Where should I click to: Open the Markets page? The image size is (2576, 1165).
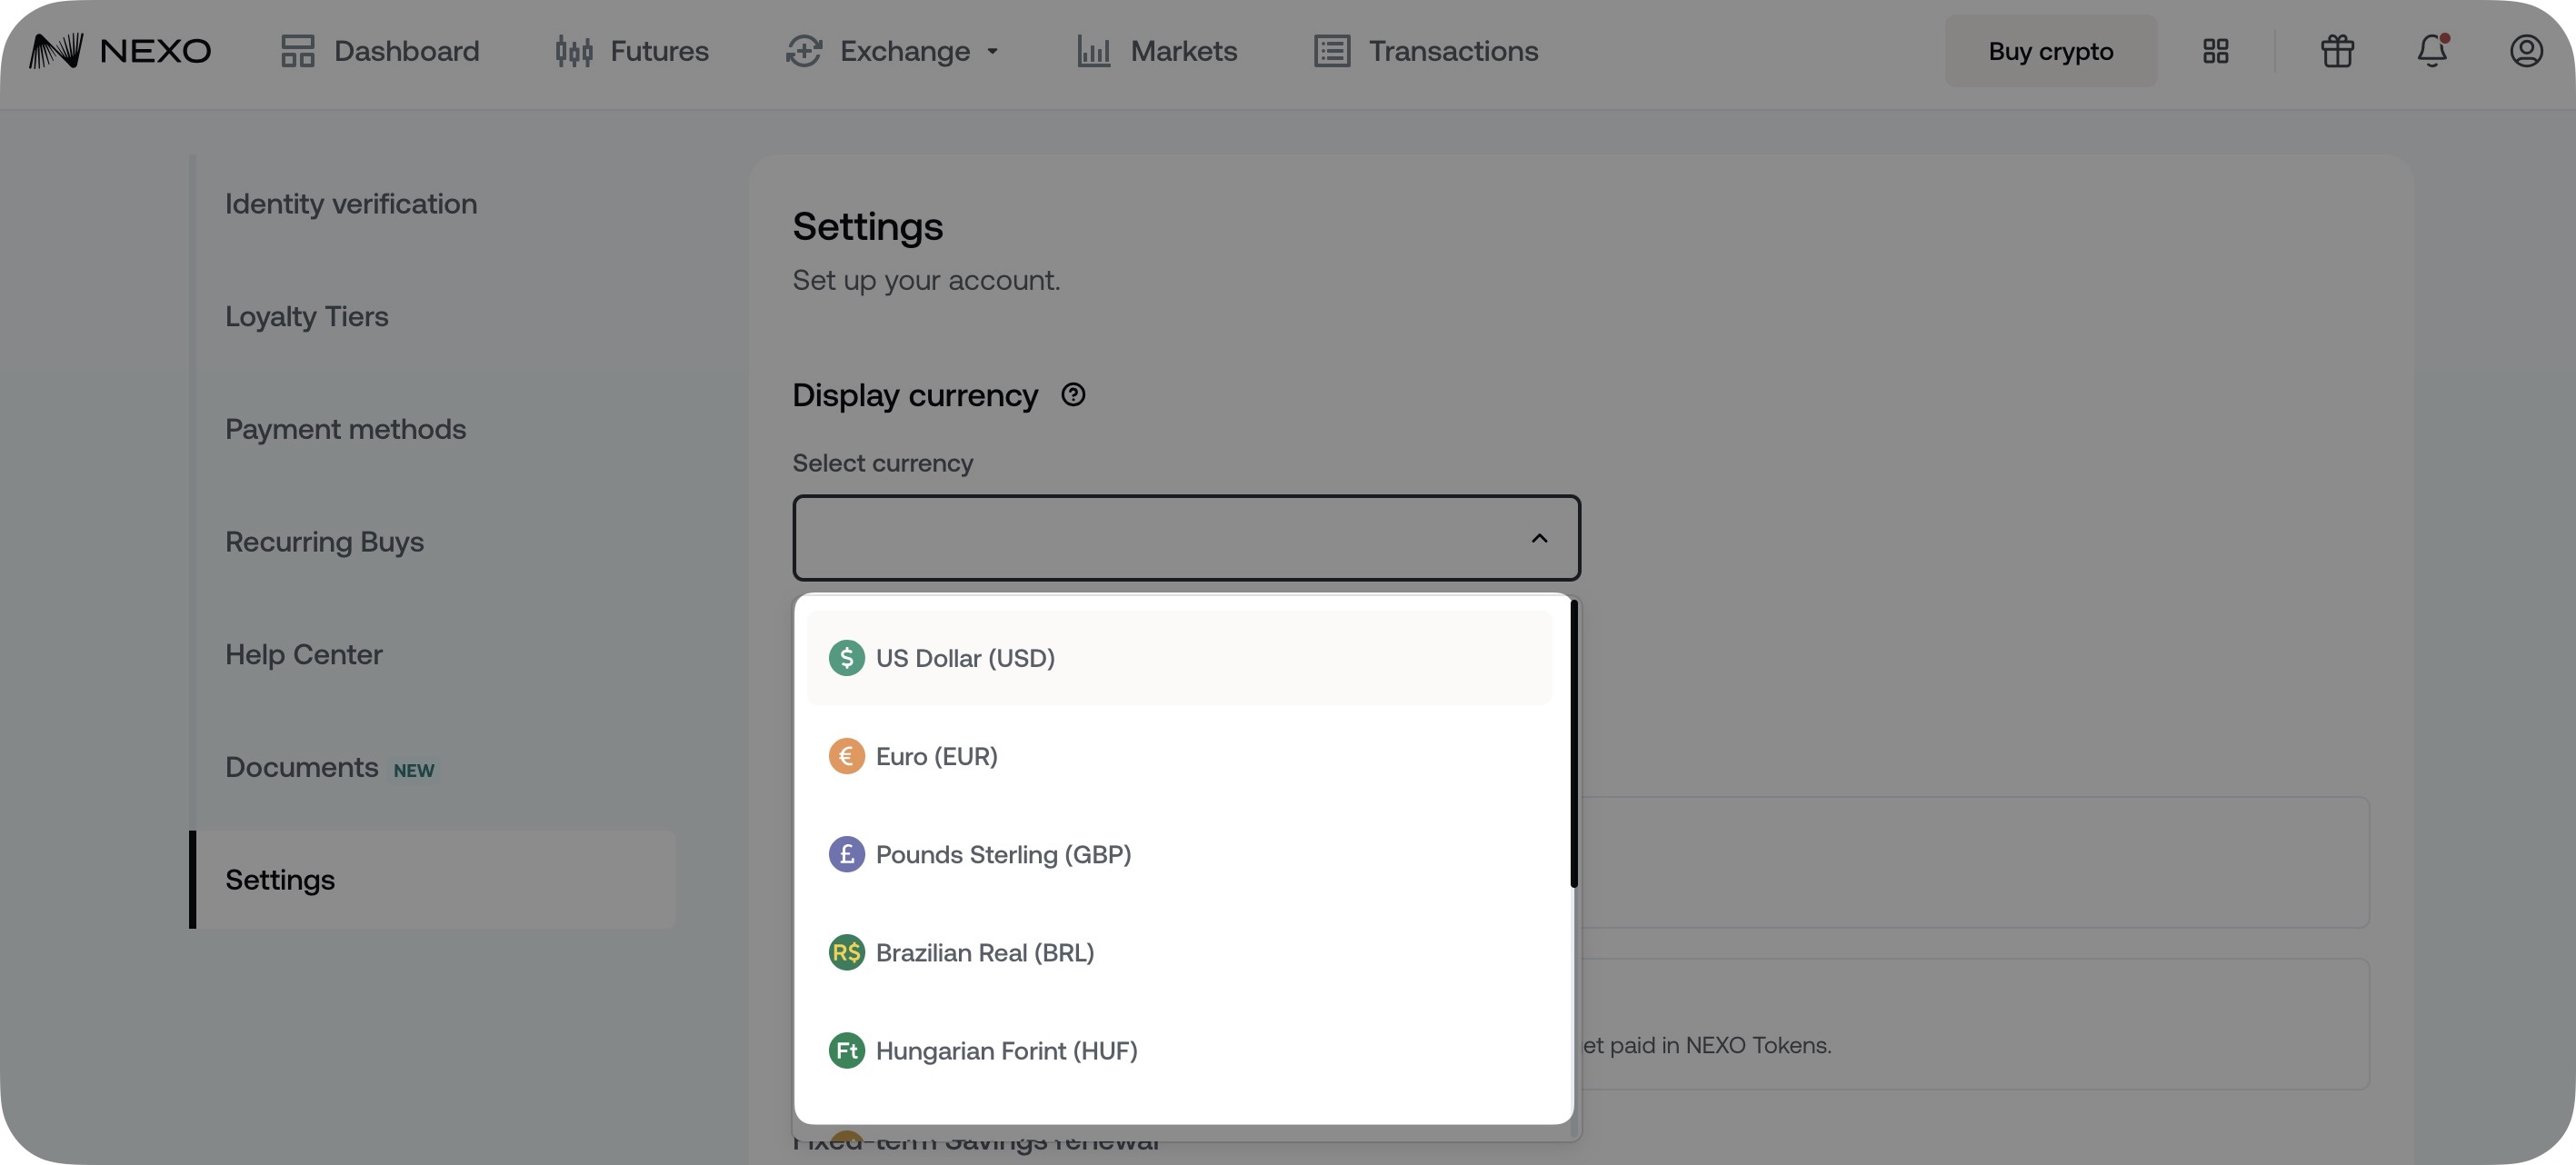1157,51
